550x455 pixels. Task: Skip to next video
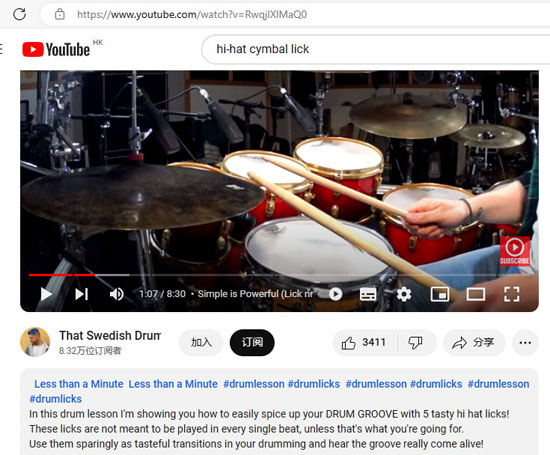pyautogui.click(x=81, y=294)
